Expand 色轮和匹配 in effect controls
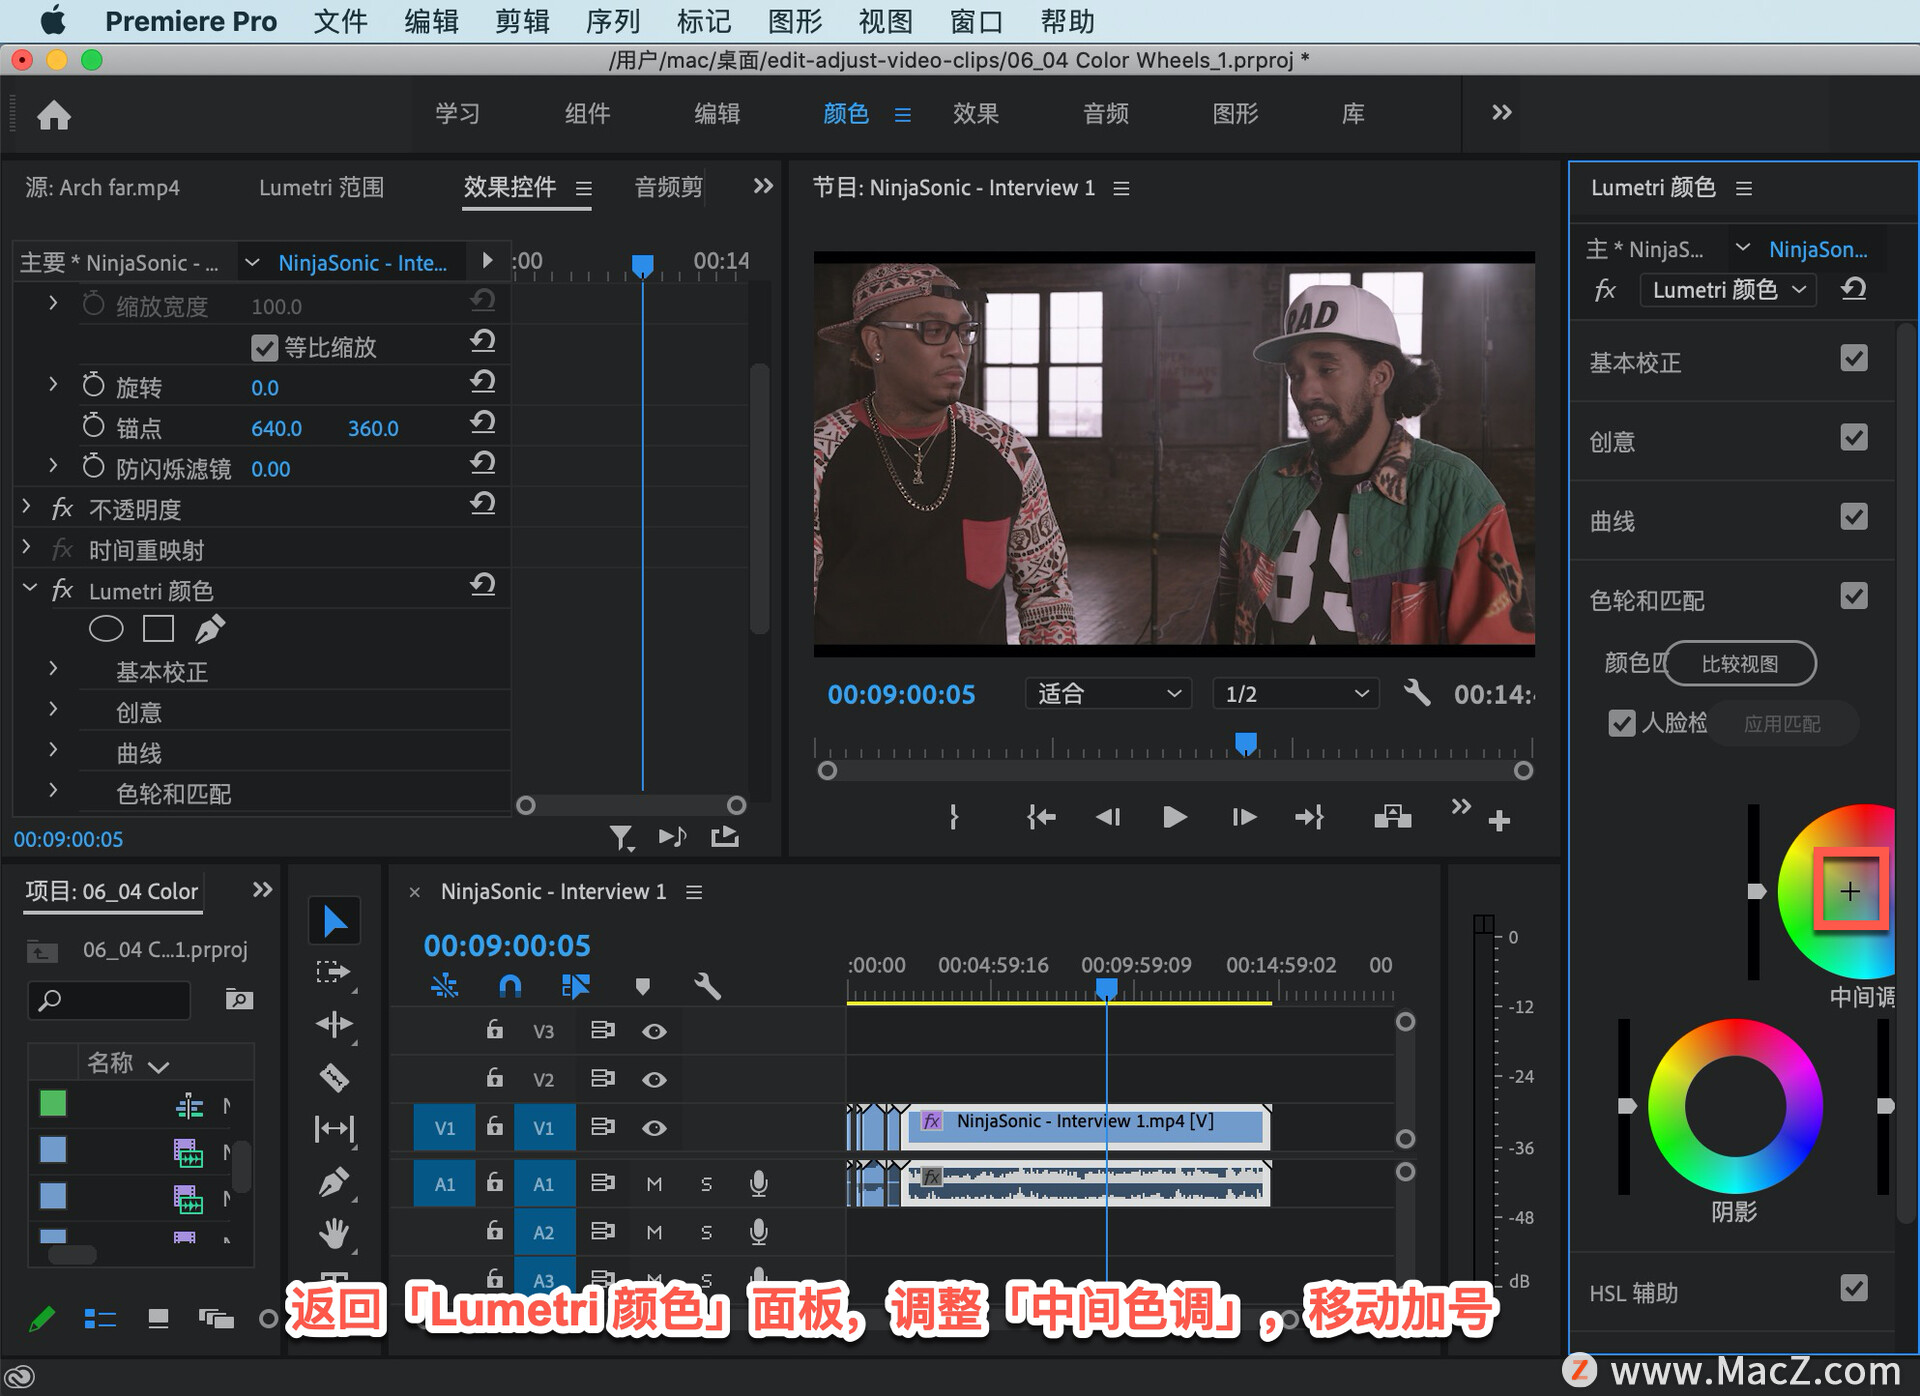Screen dimensions: 1920x1396 53,790
